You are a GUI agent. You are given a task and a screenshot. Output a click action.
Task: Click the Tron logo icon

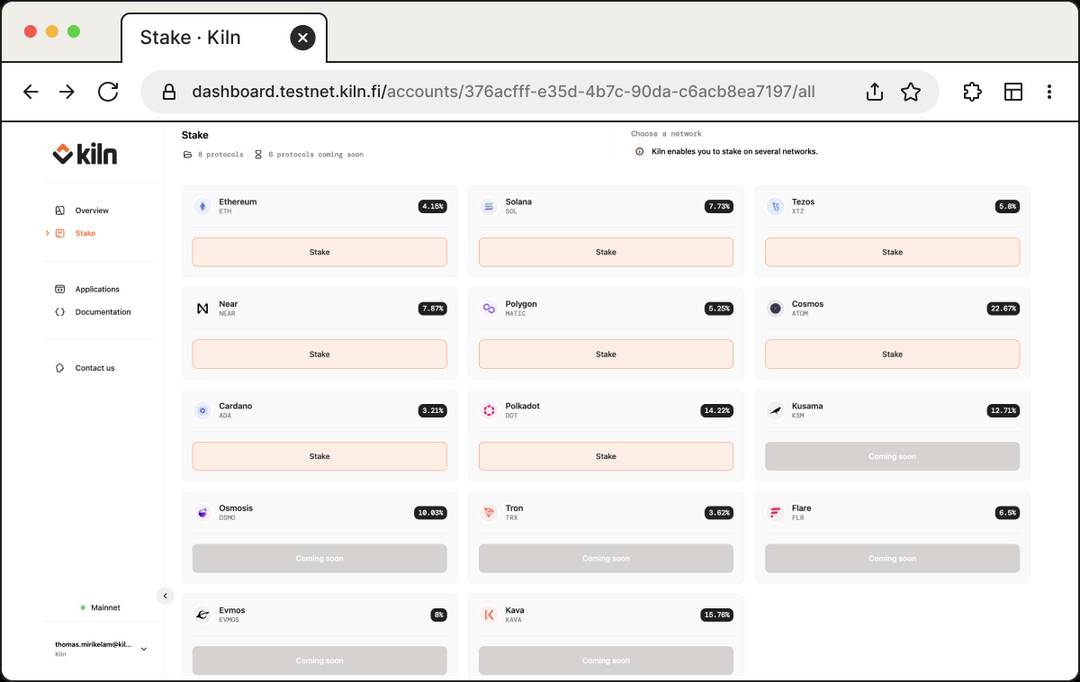[x=489, y=512]
